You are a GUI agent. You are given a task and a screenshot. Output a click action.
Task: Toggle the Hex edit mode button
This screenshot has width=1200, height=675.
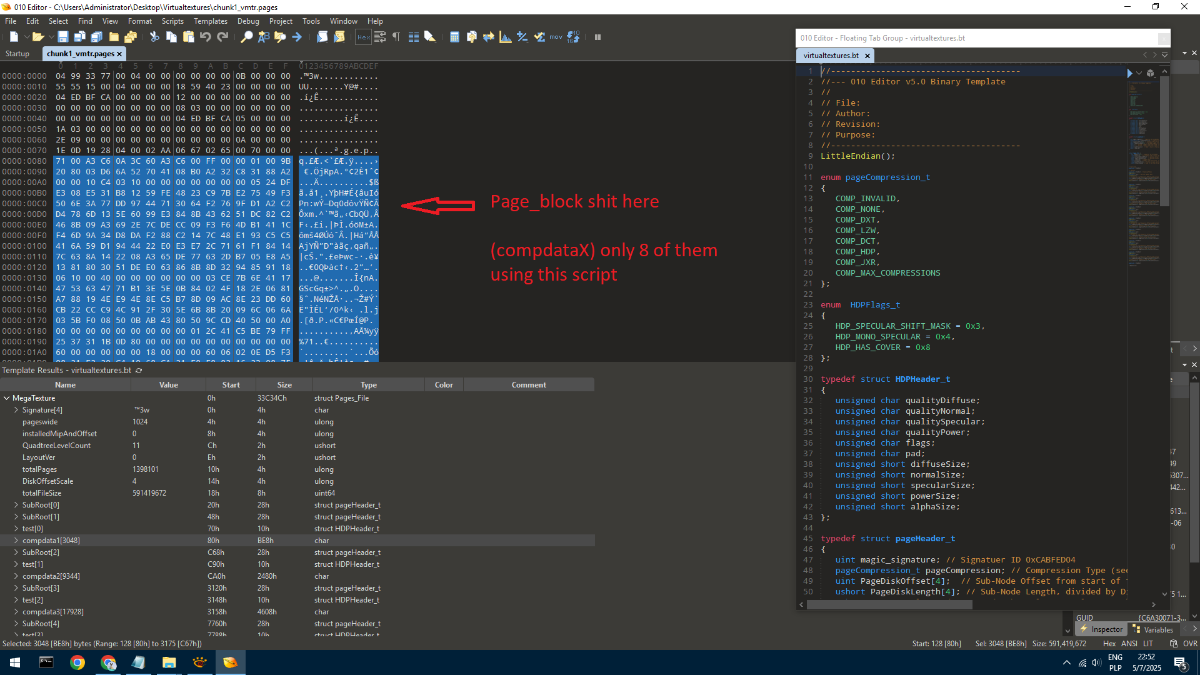tap(363, 37)
